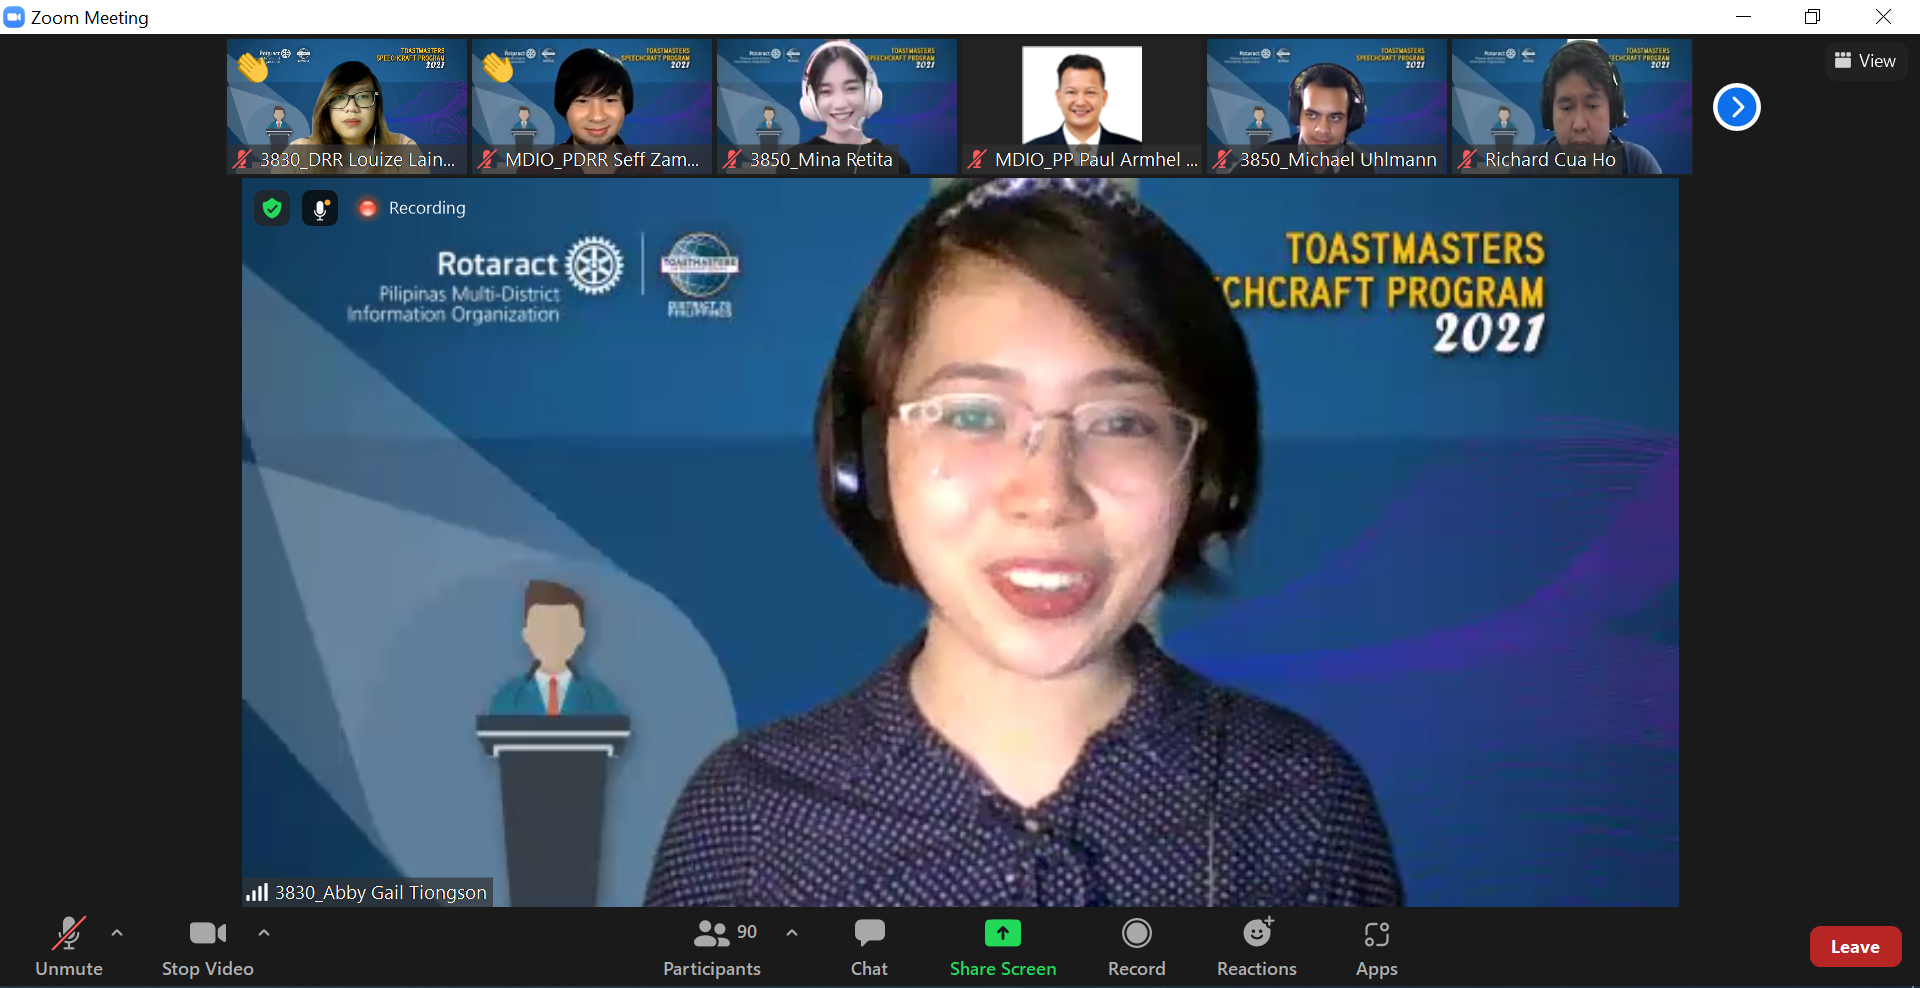The height and width of the screenshot is (988, 1920).
Task: Open the View menu
Action: coord(1866,60)
